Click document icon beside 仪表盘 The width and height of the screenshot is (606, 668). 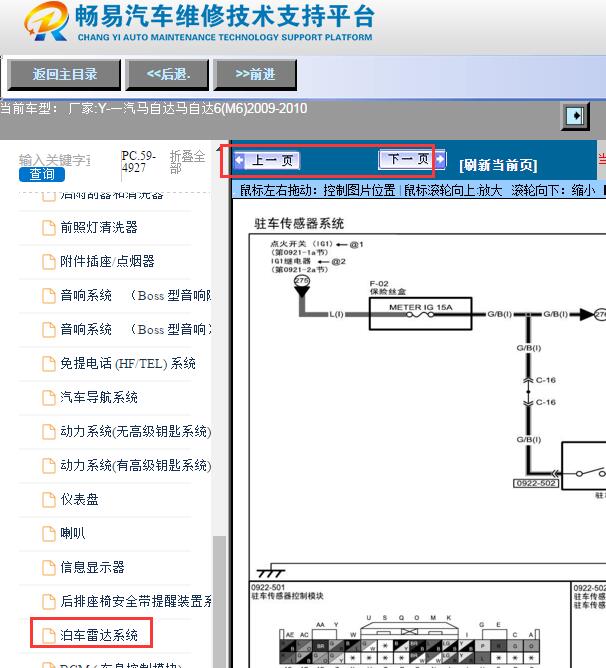pyautogui.click(x=49, y=499)
